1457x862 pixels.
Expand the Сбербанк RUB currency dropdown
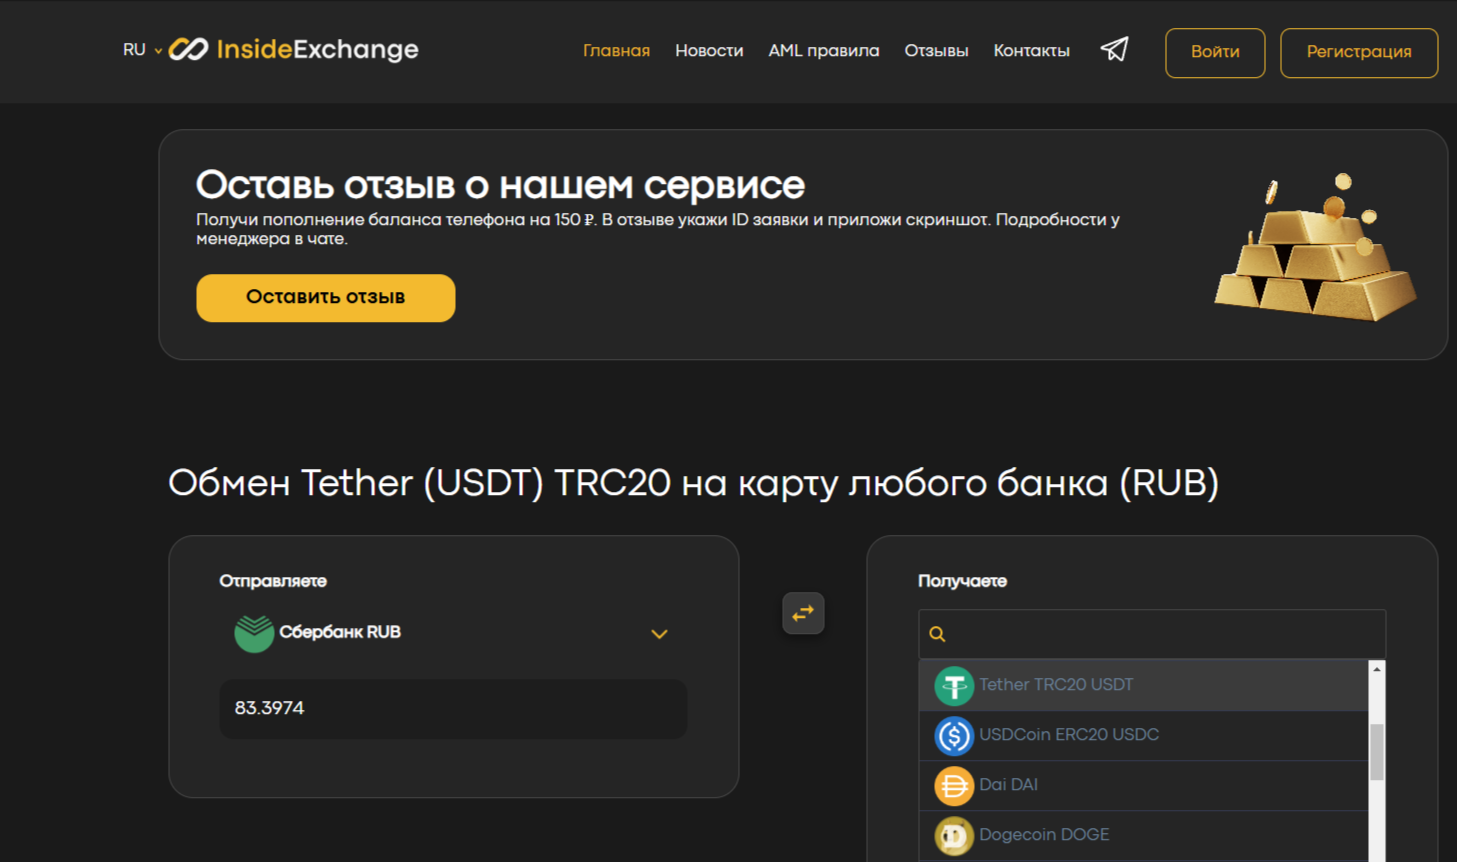pyautogui.click(x=453, y=633)
